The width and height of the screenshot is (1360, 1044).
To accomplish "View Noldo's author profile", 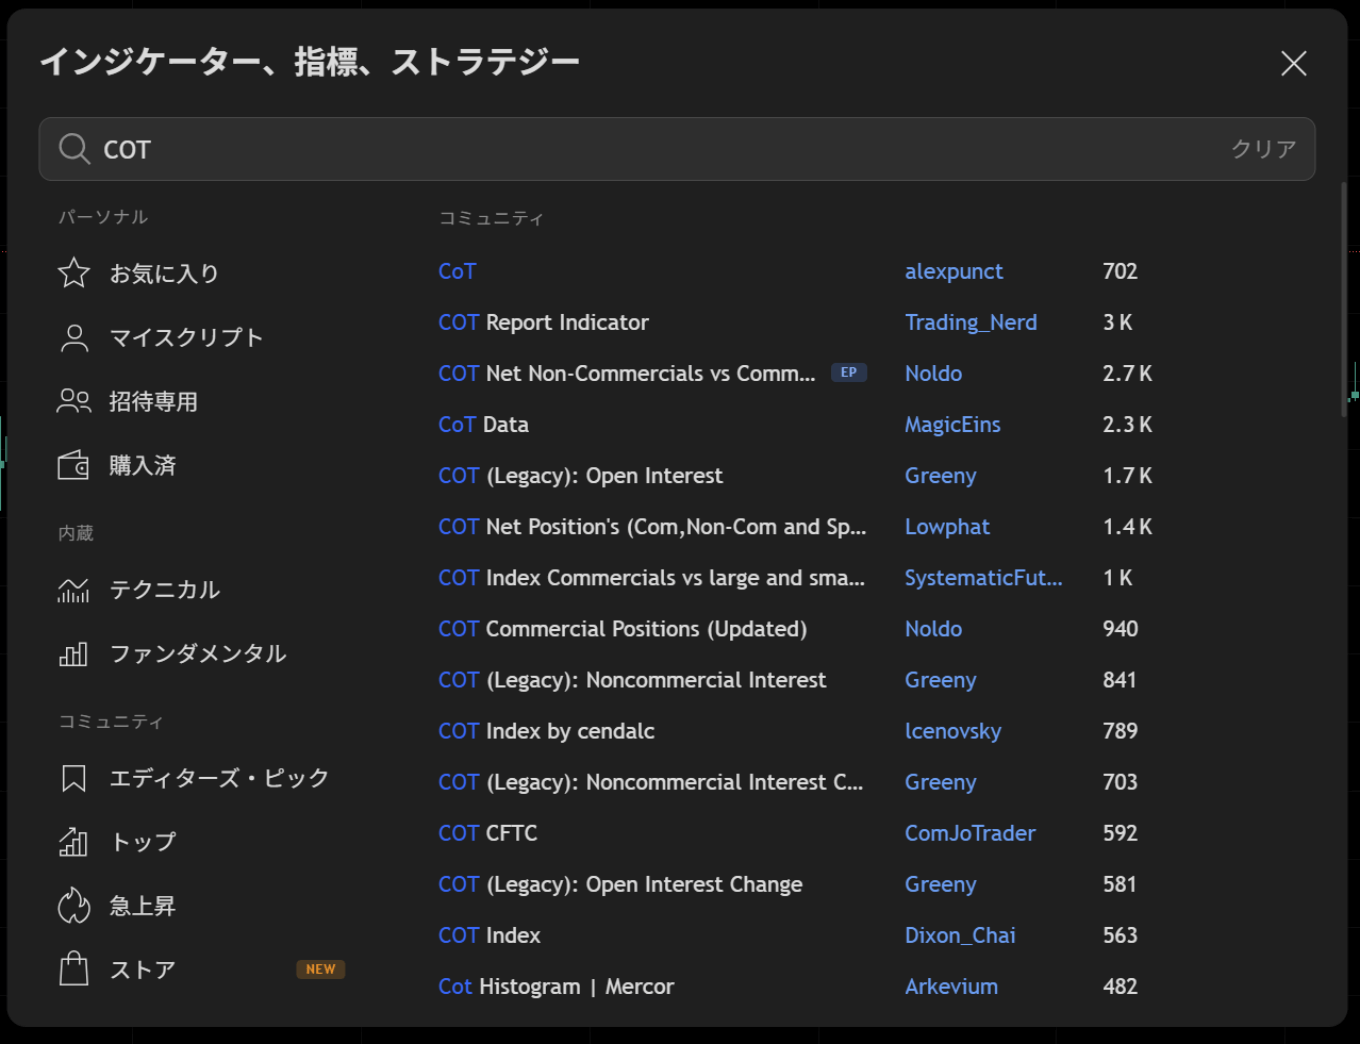I will tap(932, 373).
